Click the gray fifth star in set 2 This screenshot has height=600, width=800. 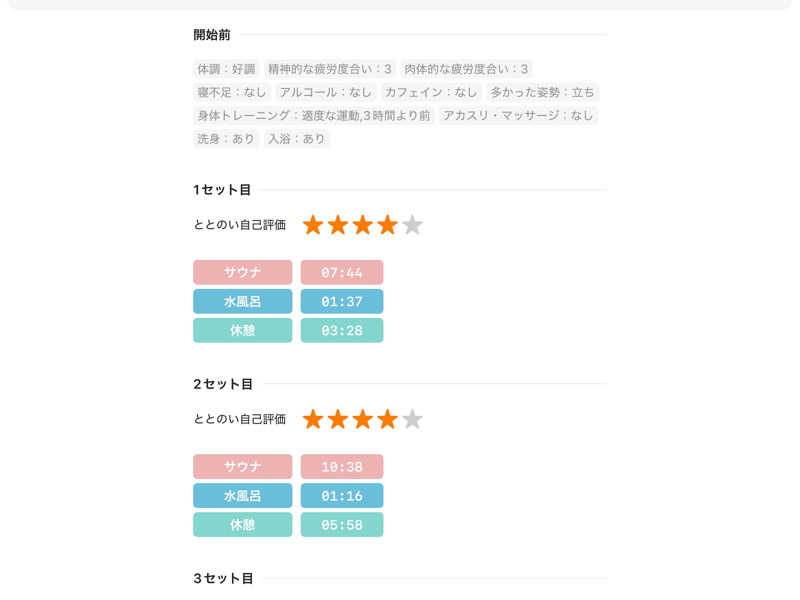pyautogui.click(x=412, y=419)
